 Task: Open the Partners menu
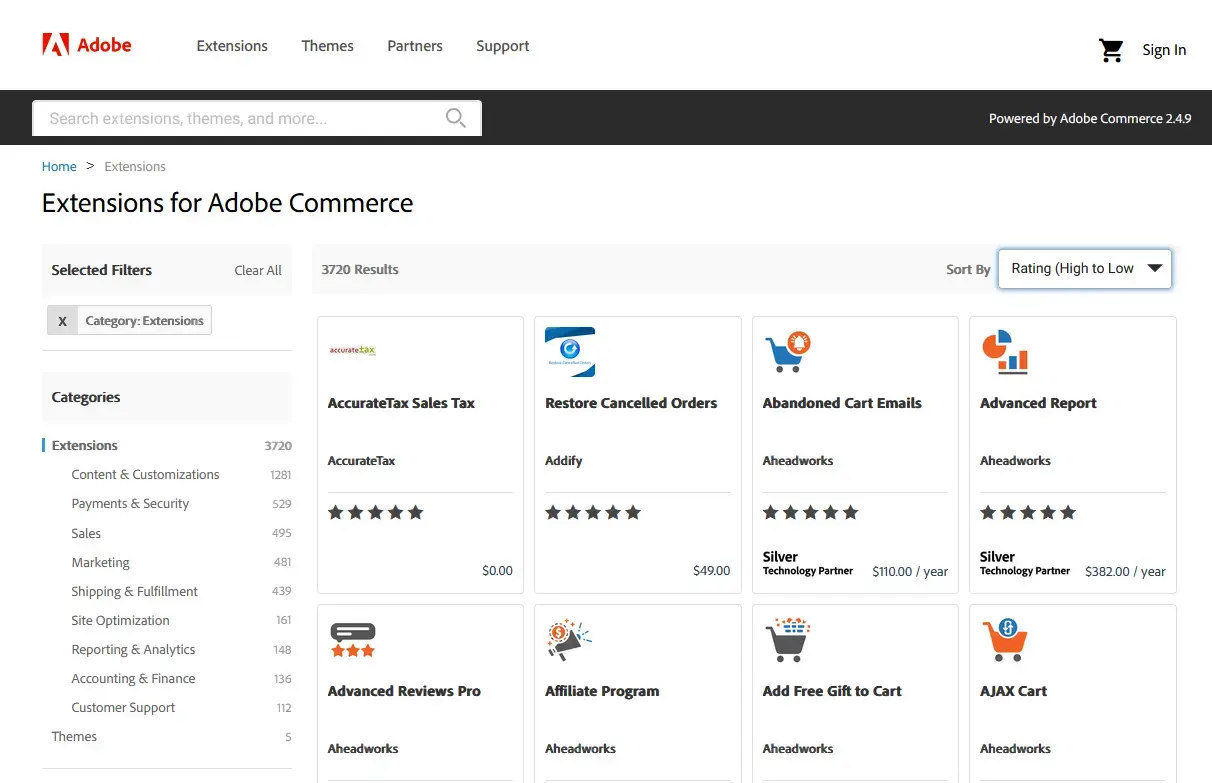coord(415,46)
